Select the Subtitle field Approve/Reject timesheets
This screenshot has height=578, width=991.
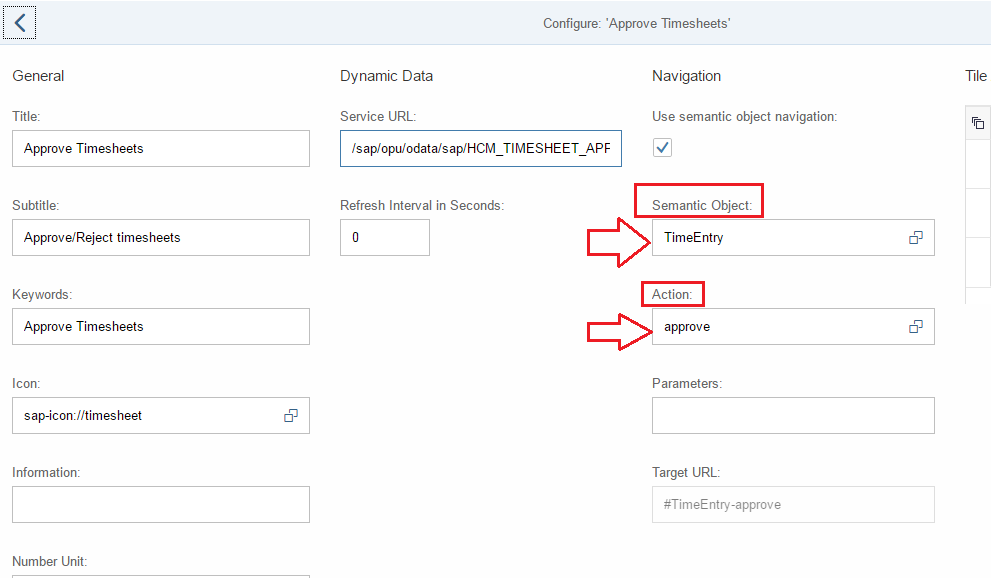(161, 238)
